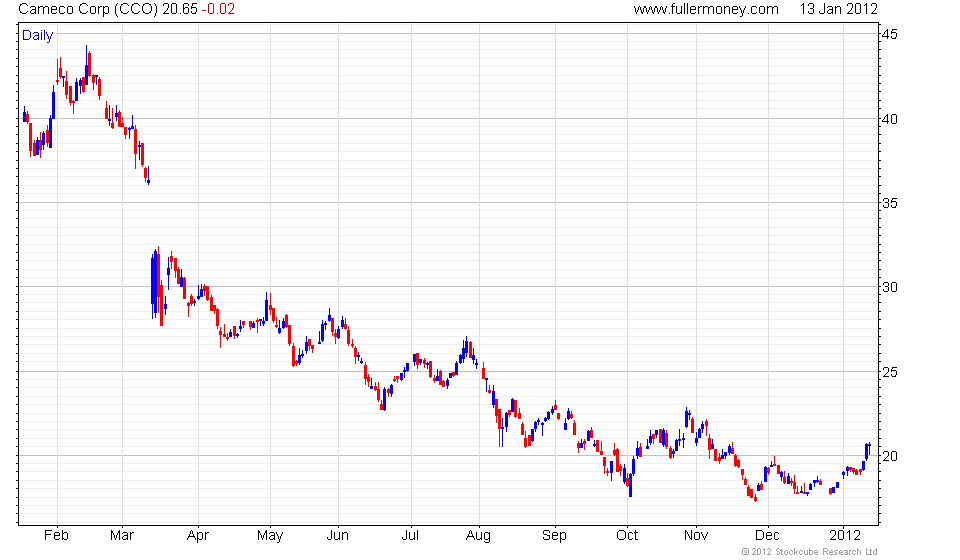Click the '35' price axis label
The width and height of the screenshot is (960, 560).
click(x=890, y=203)
